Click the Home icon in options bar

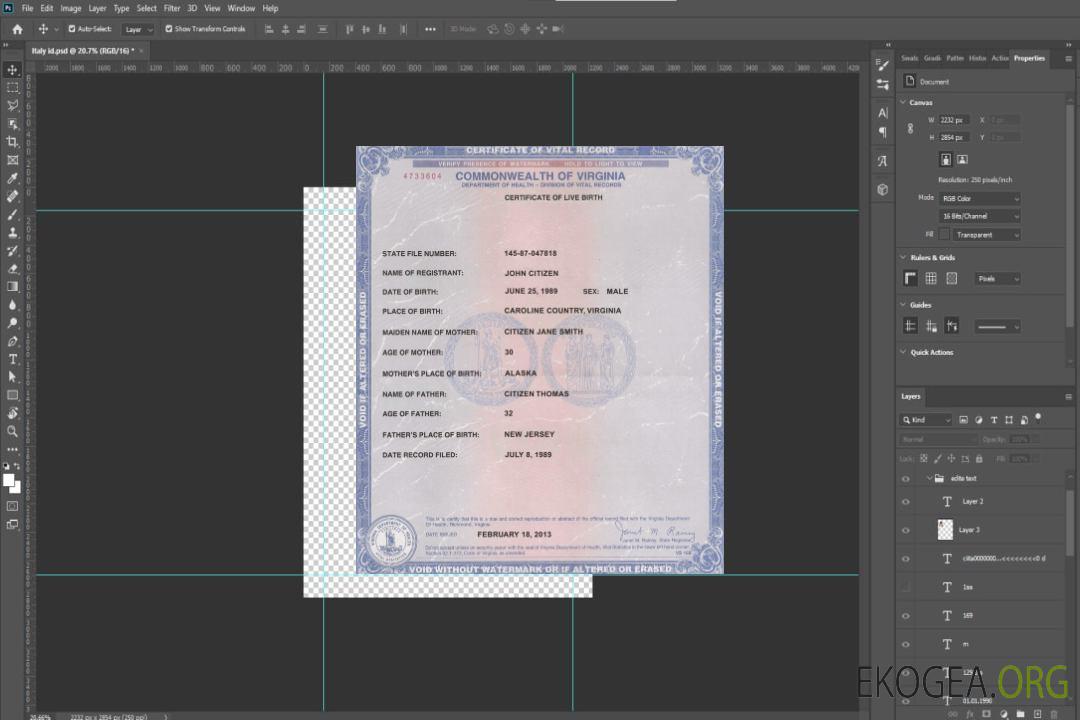pos(17,29)
